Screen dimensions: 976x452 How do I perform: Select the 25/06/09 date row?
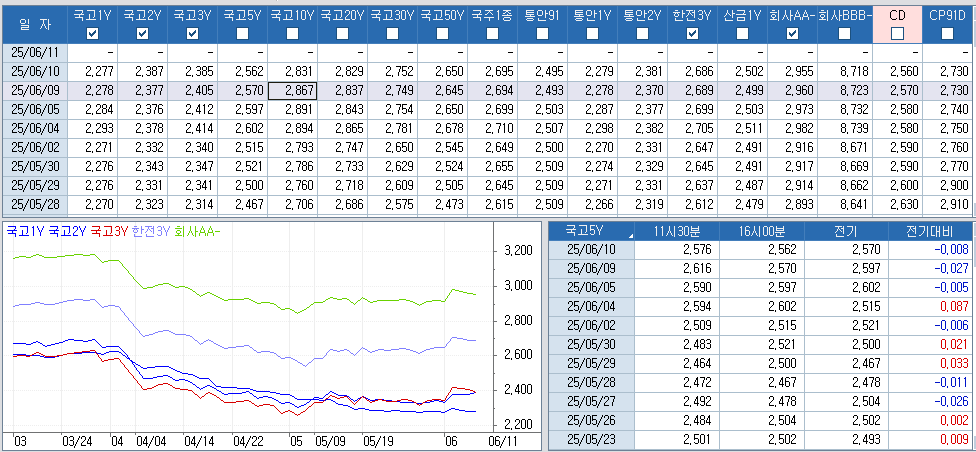pos(34,90)
